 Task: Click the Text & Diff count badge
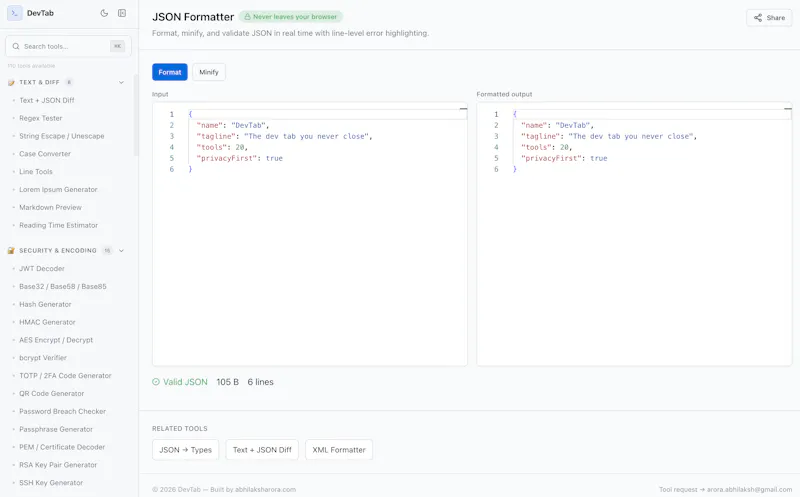(69, 82)
